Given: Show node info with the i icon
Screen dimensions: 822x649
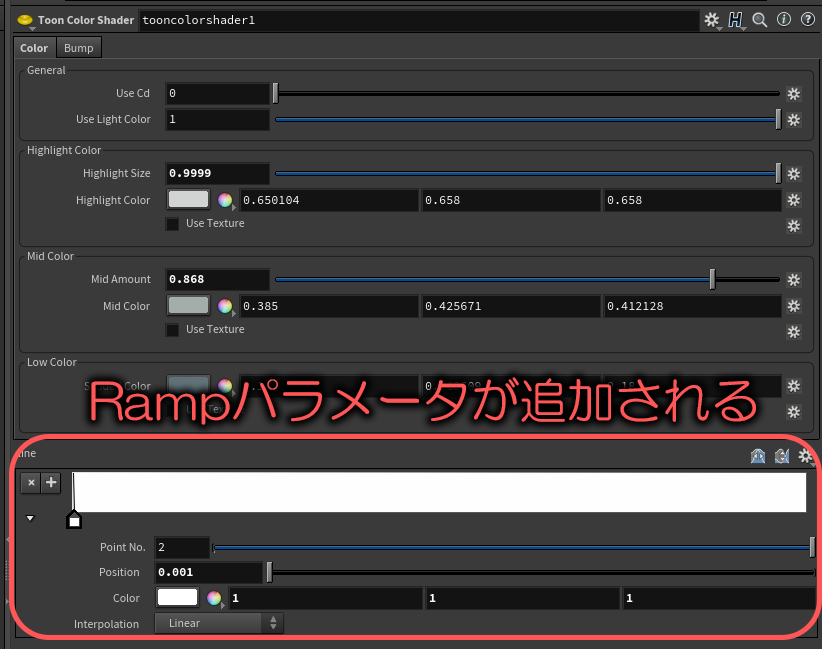Looking at the screenshot, I should (x=784, y=19).
